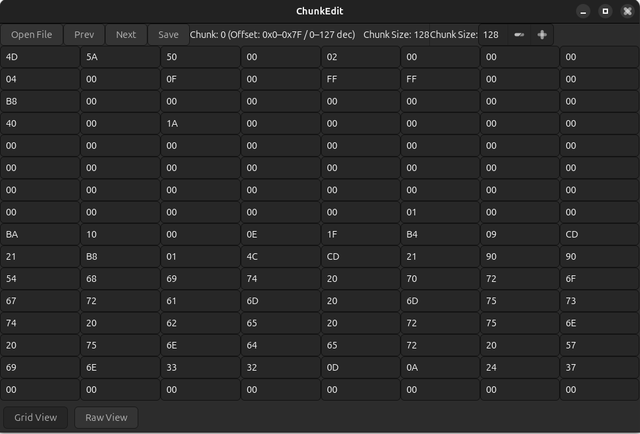This screenshot has width=640, height=434.
Task: Increase chunk size with the plus button
Action: pyautogui.click(x=542, y=35)
